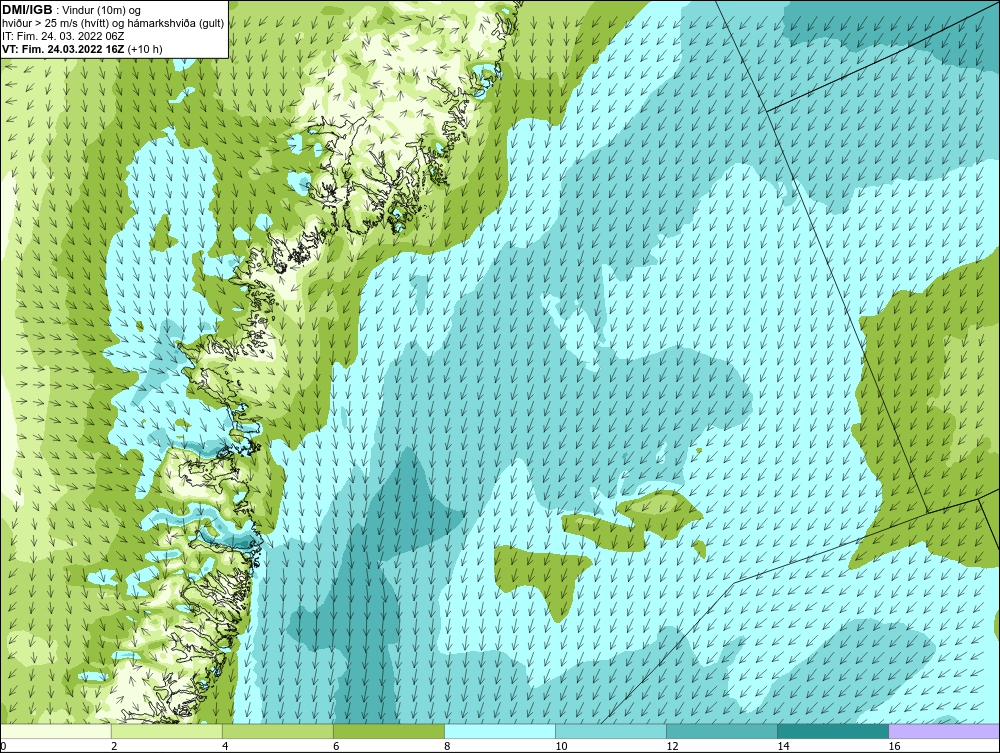This screenshot has width=1000, height=753.
Task: Click the 4–6 m/s green legend band
Action: pos(278,731)
